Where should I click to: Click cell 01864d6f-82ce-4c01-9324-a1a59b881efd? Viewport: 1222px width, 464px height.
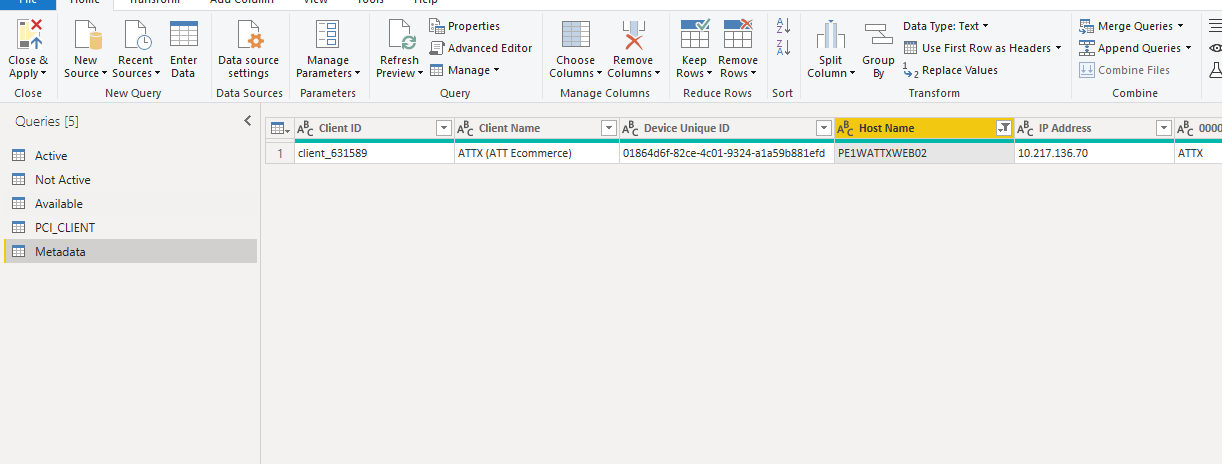tap(726, 153)
